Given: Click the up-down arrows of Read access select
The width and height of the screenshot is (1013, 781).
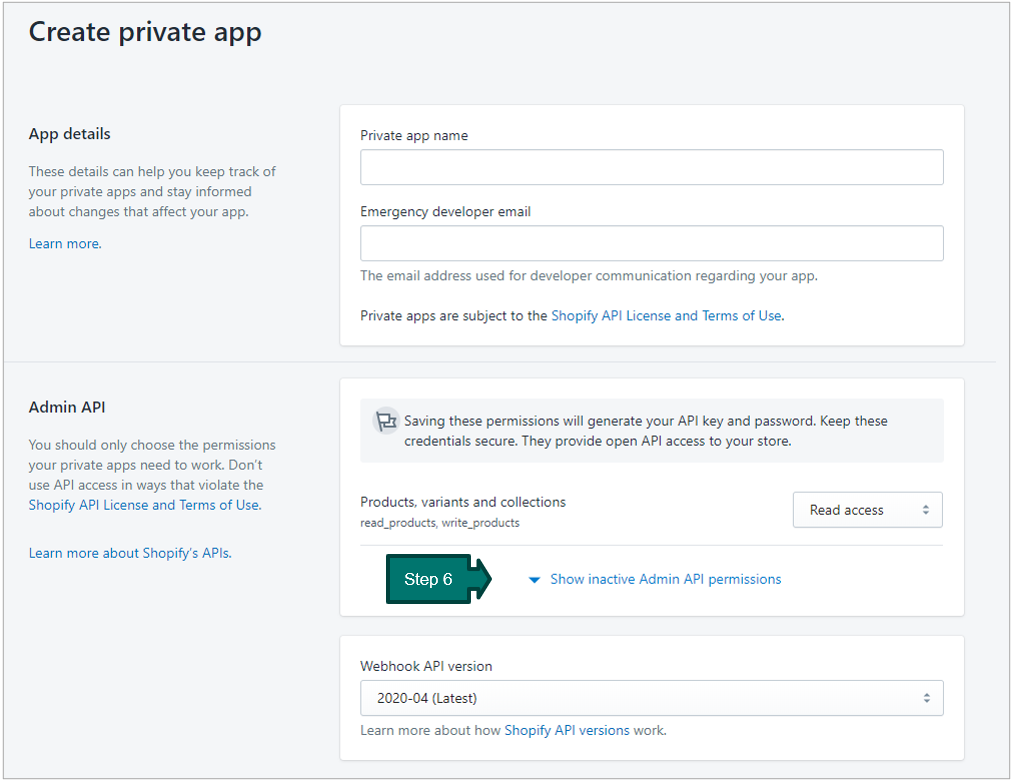Looking at the screenshot, I should coord(925,510).
